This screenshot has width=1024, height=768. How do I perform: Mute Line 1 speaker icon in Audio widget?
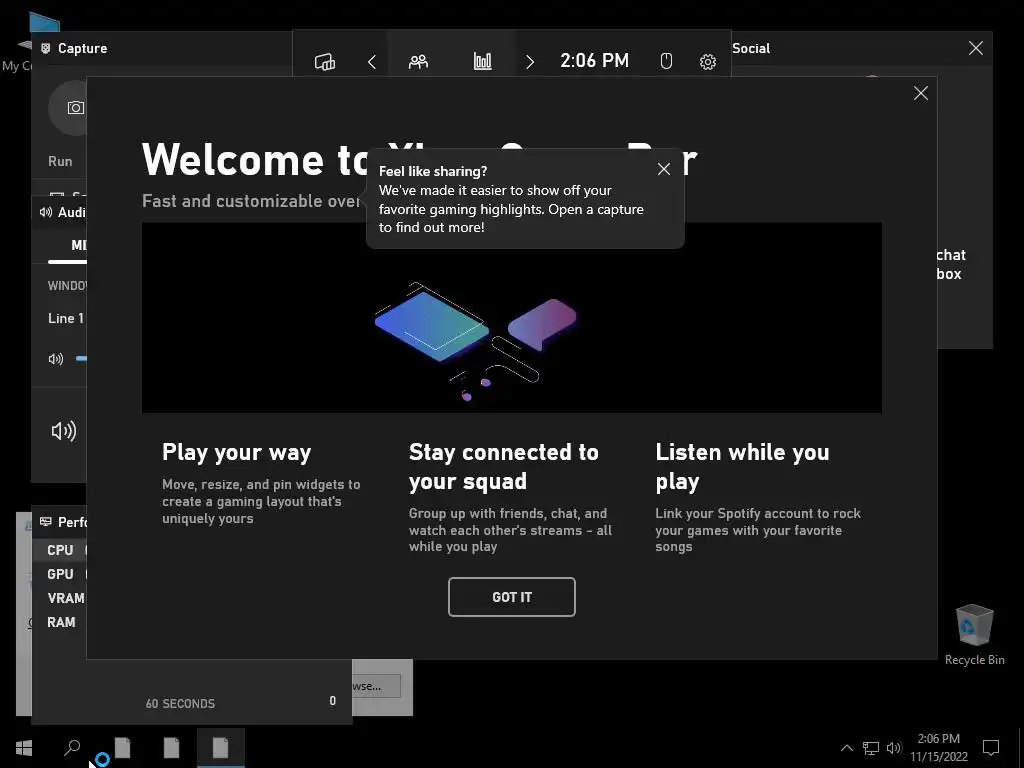56,359
